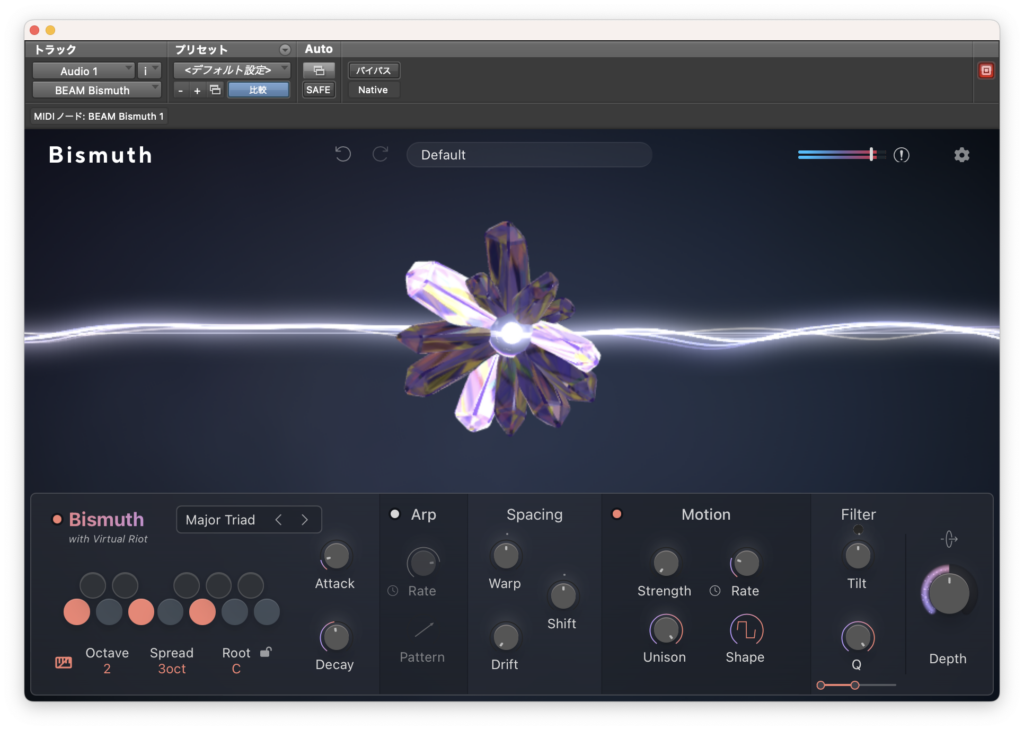Enable the B note circle
The height and width of the screenshot is (730, 1024).
click(266, 612)
